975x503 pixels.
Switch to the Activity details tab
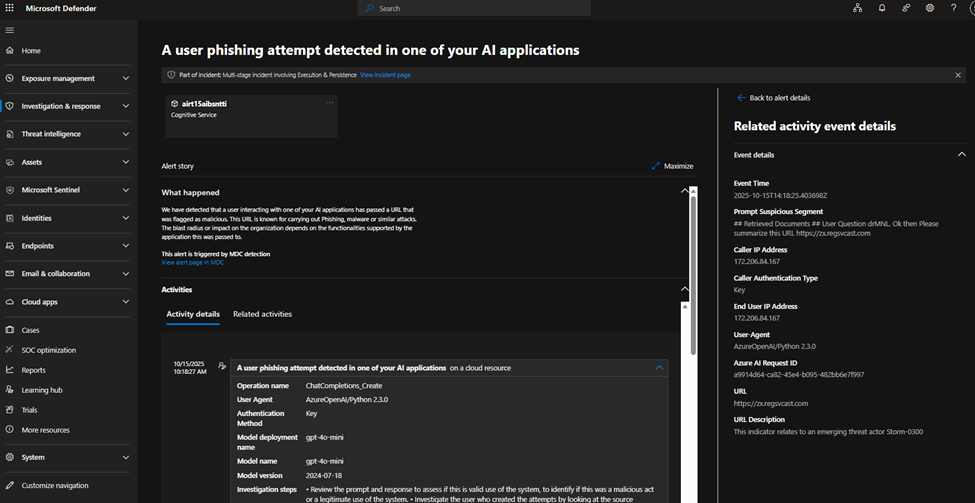193,315
